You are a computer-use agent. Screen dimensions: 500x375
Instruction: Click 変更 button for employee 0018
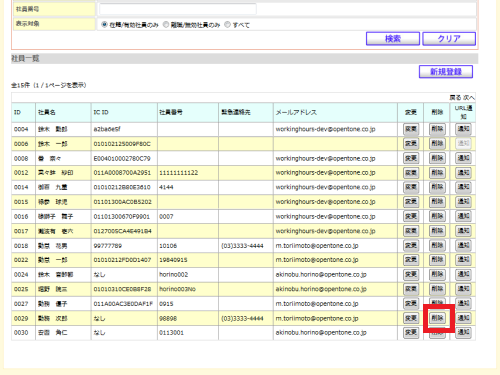point(411,246)
